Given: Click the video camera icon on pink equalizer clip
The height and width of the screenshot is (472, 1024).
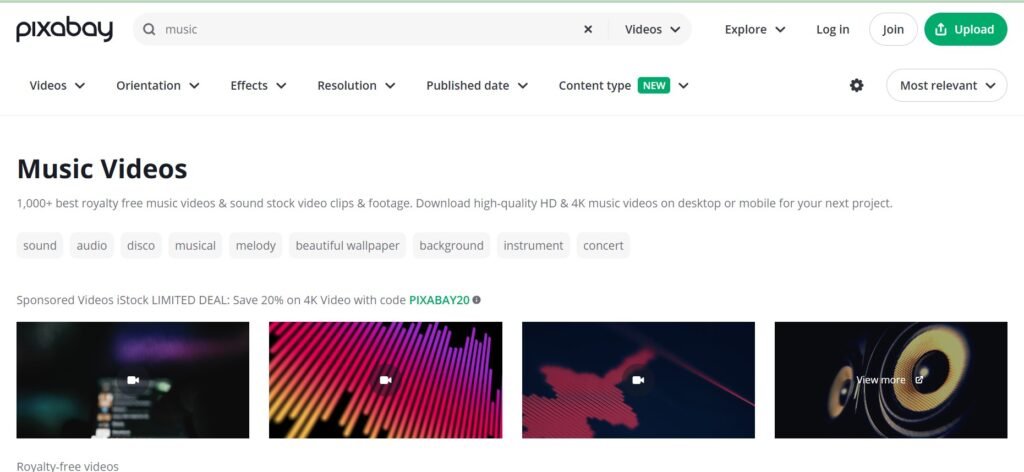Looking at the screenshot, I should pos(385,380).
